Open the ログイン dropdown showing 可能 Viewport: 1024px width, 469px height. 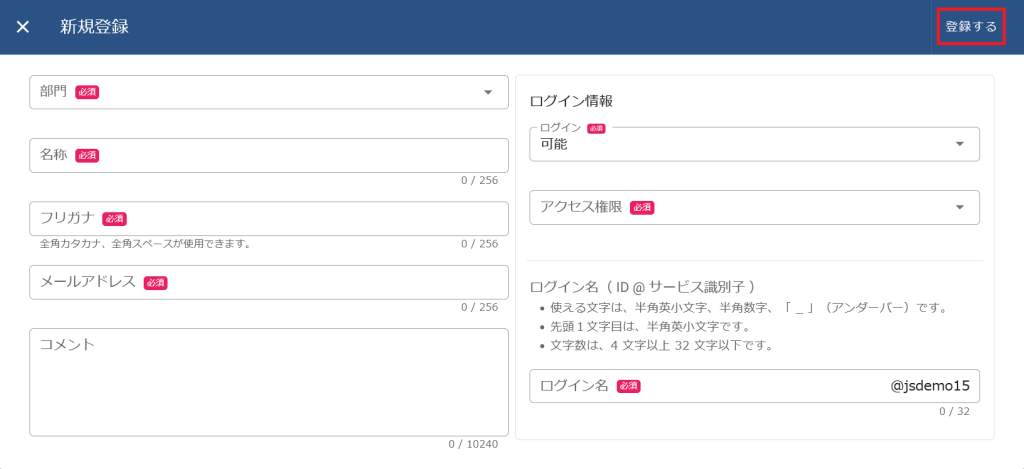(740, 144)
